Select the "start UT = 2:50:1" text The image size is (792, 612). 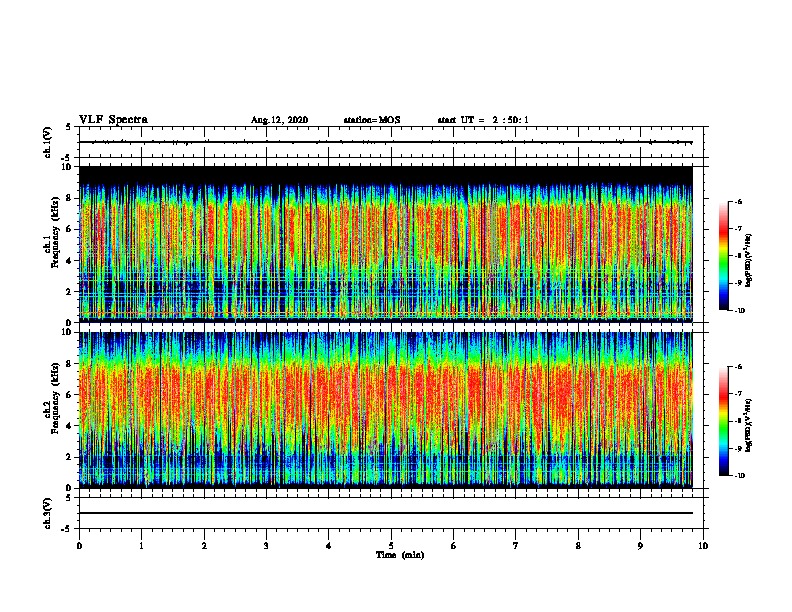tap(483, 120)
